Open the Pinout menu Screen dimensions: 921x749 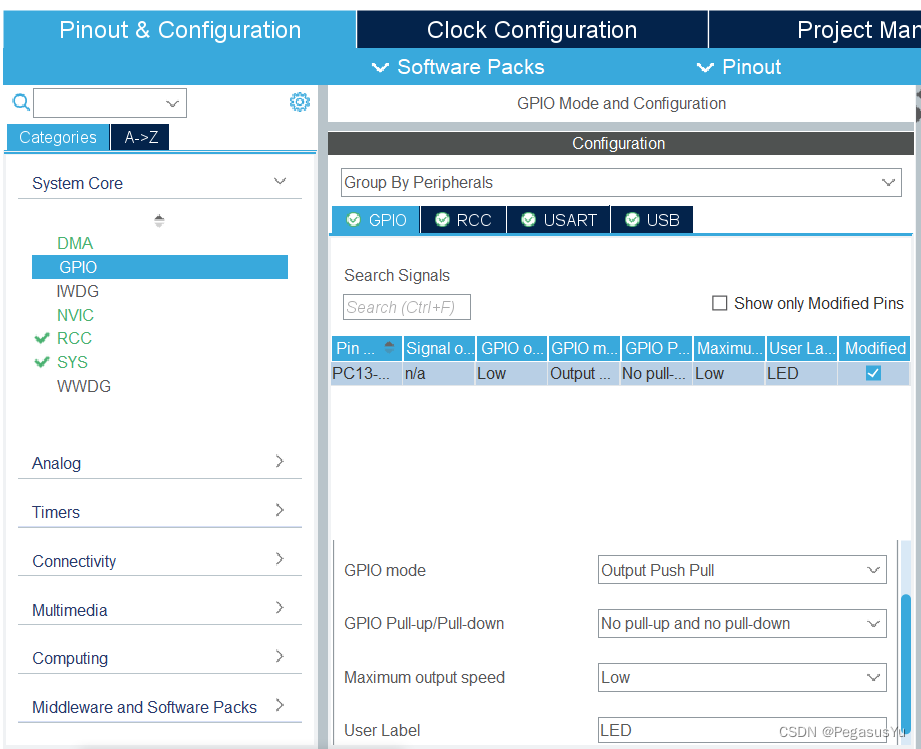click(x=739, y=67)
